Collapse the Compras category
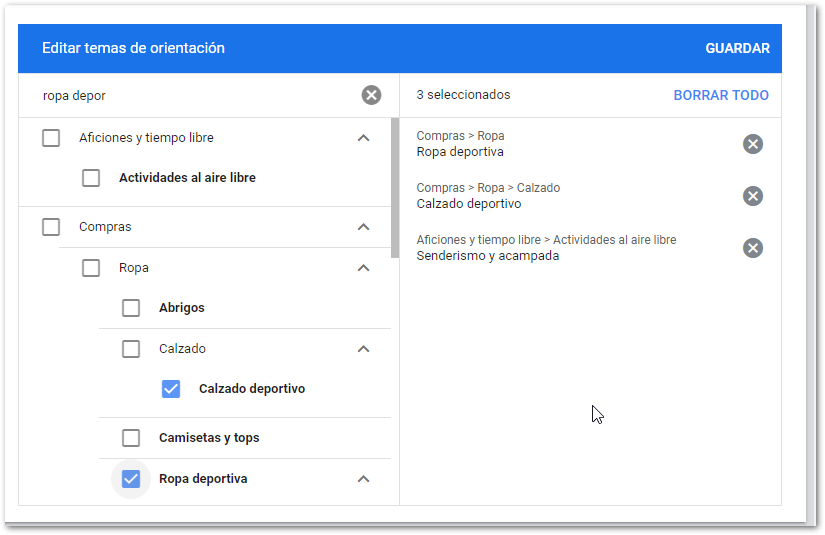Screen dimensions: 825x535 pos(363,227)
